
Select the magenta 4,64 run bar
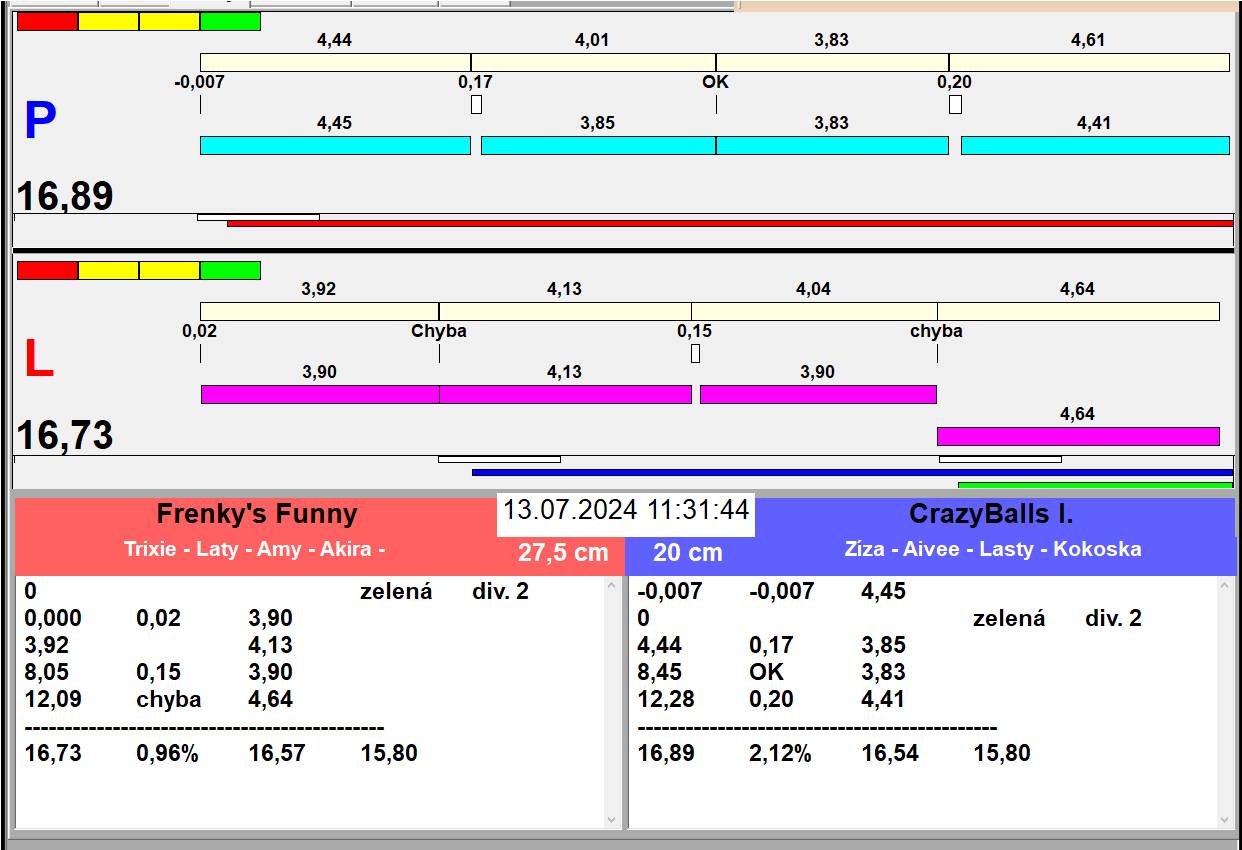[x=1078, y=436]
